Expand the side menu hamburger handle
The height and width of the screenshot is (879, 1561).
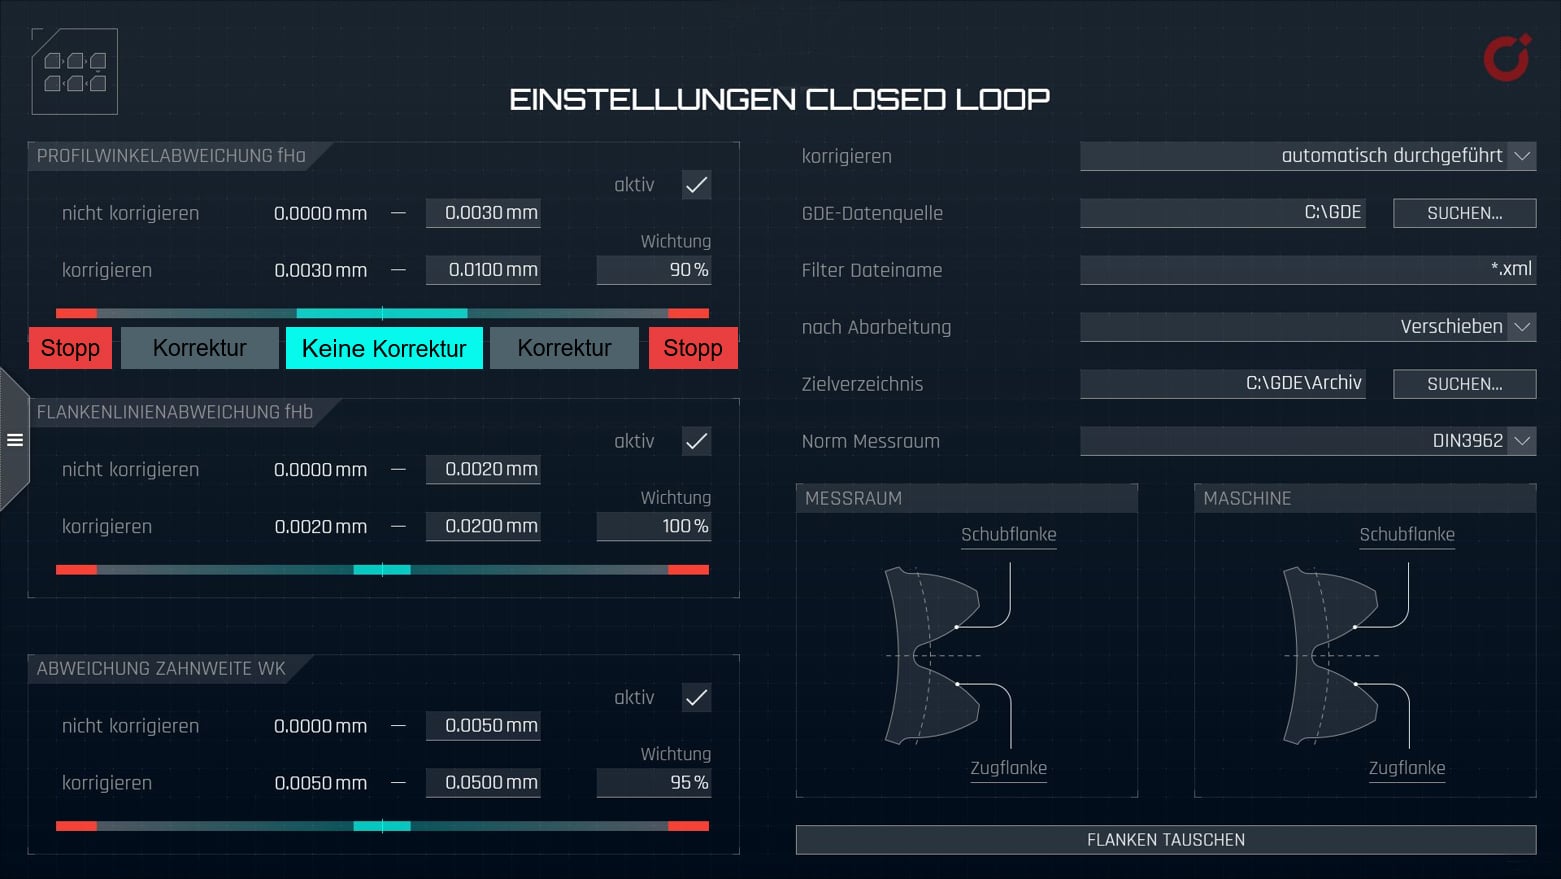(15, 440)
